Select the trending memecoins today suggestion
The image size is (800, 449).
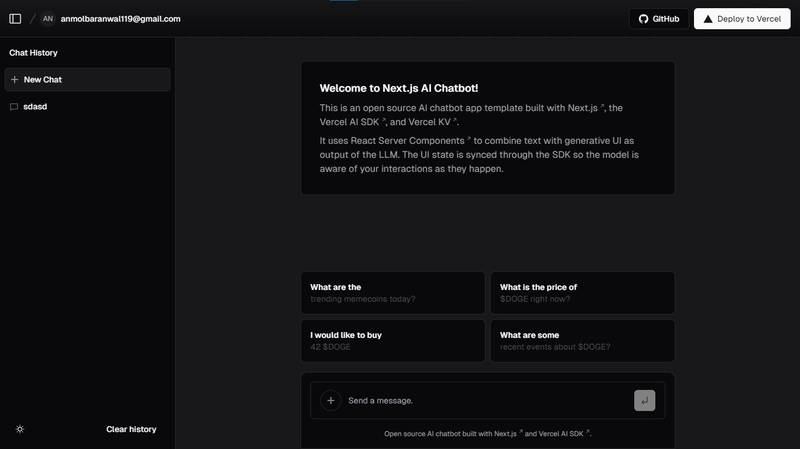tap(393, 293)
